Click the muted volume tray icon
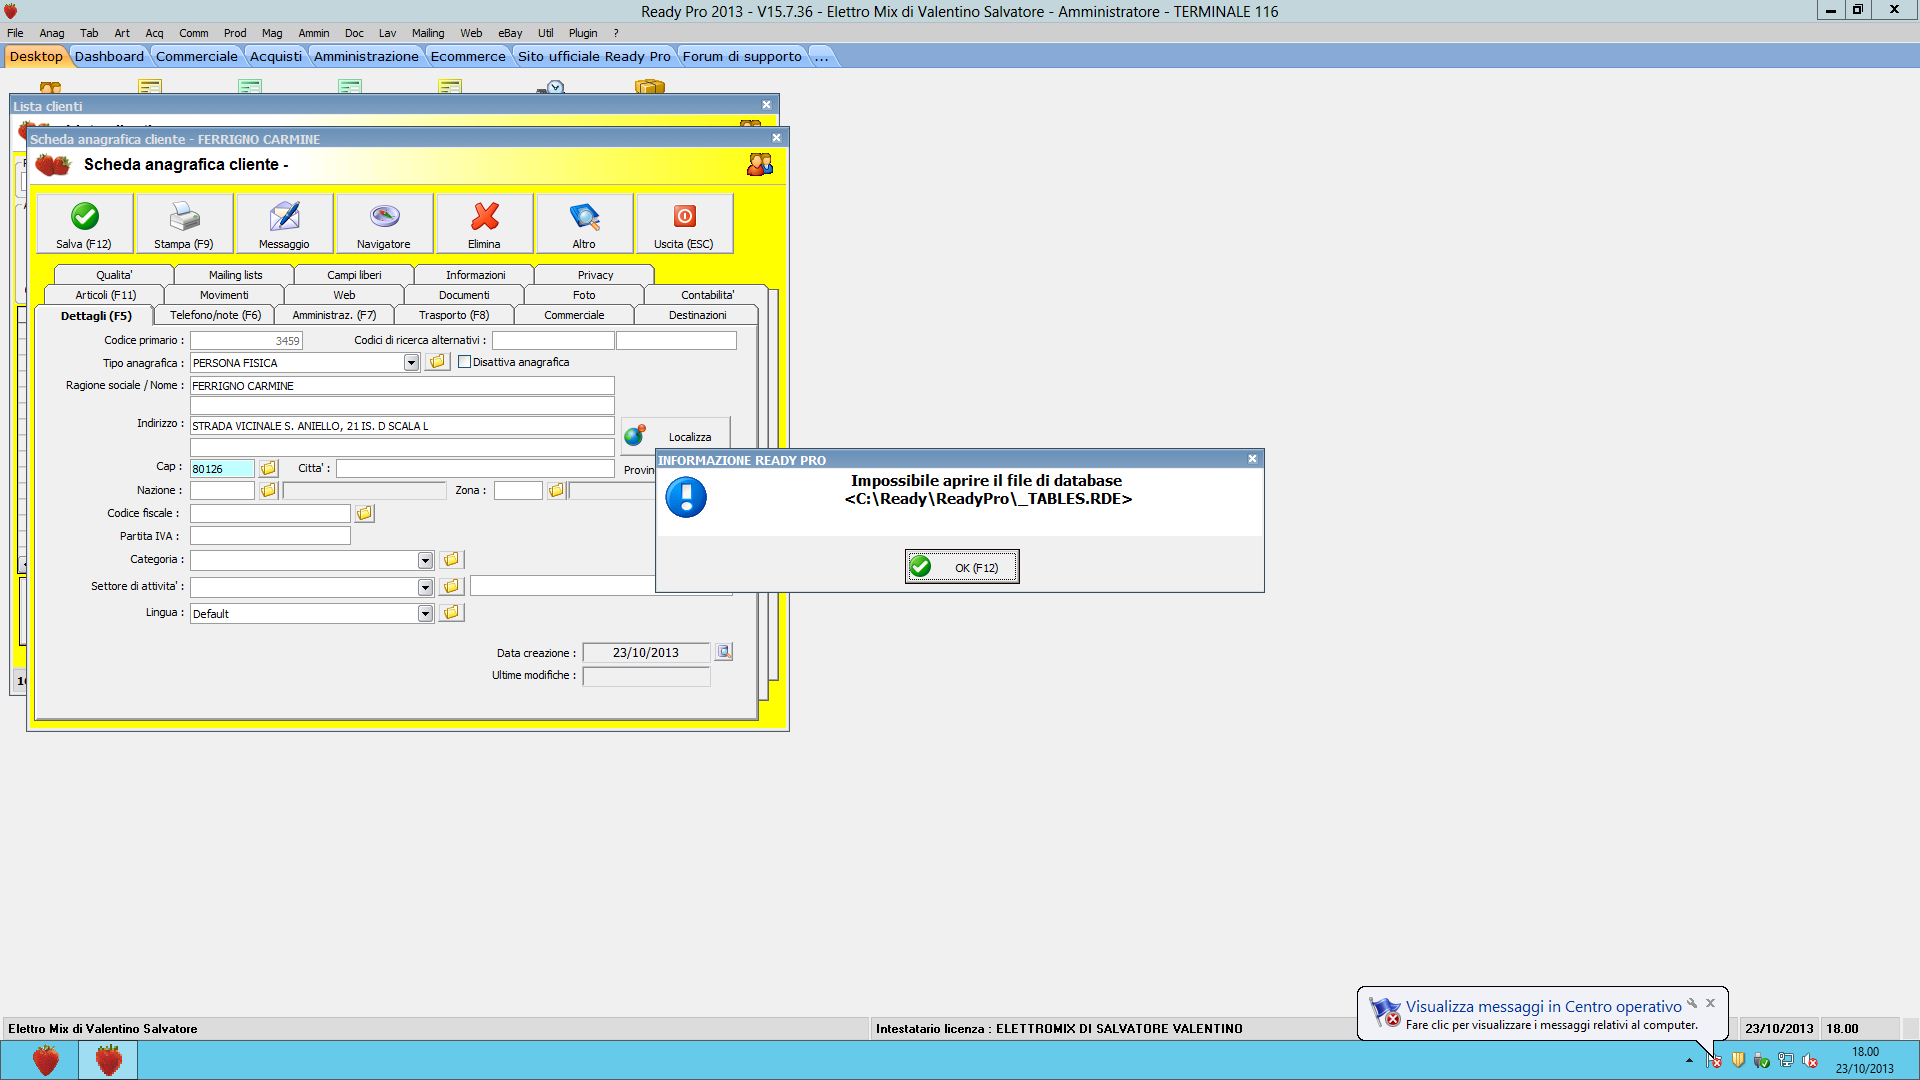This screenshot has width=1920, height=1080. point(1810,1061)
